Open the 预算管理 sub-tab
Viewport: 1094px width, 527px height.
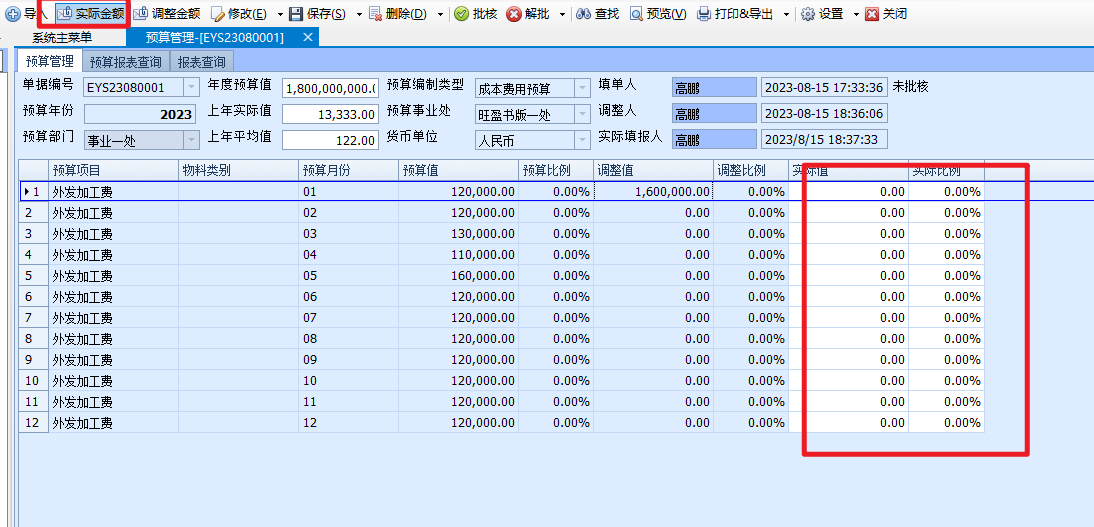click(50, 61)
